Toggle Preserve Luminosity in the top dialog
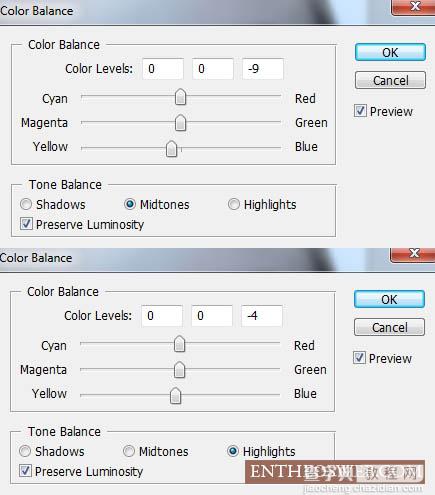The image size is (435, 495). pos(26,224)
